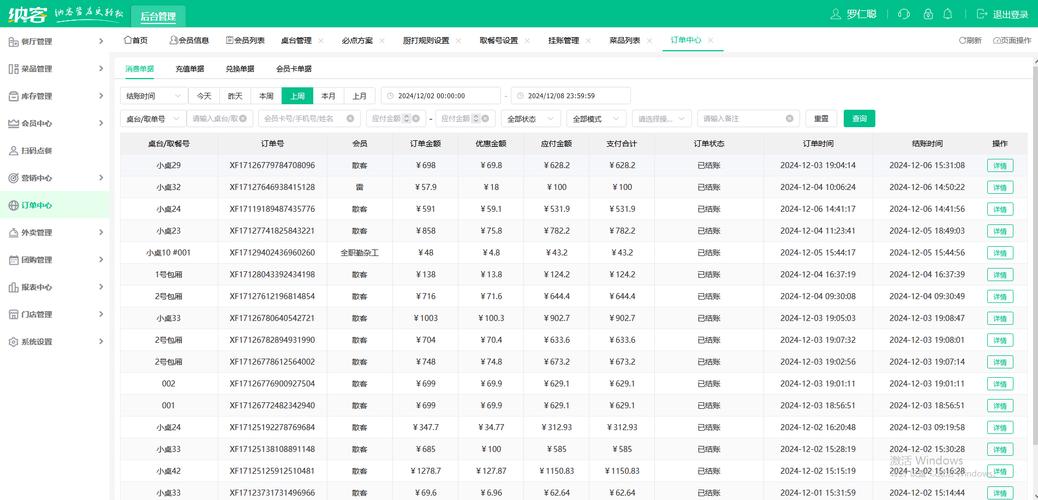Screen dimensions: 1038x500
Task: Click the 退出登录 logout icon
Action: coord(982,14)
